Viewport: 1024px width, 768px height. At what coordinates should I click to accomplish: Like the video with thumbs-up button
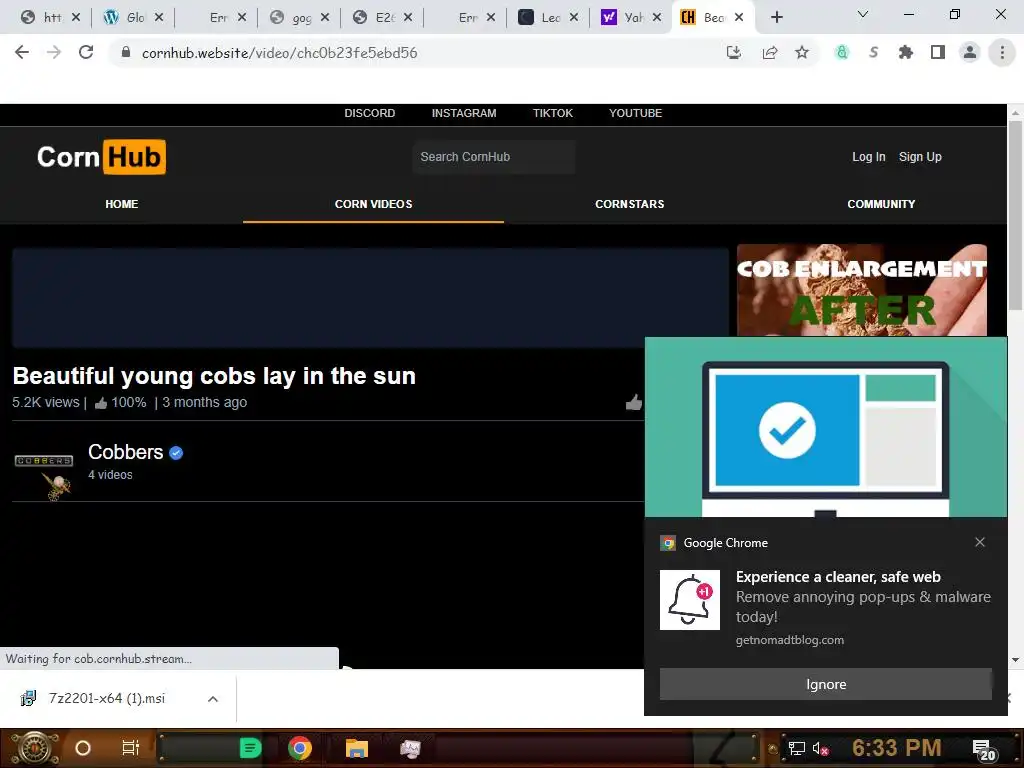633,402
